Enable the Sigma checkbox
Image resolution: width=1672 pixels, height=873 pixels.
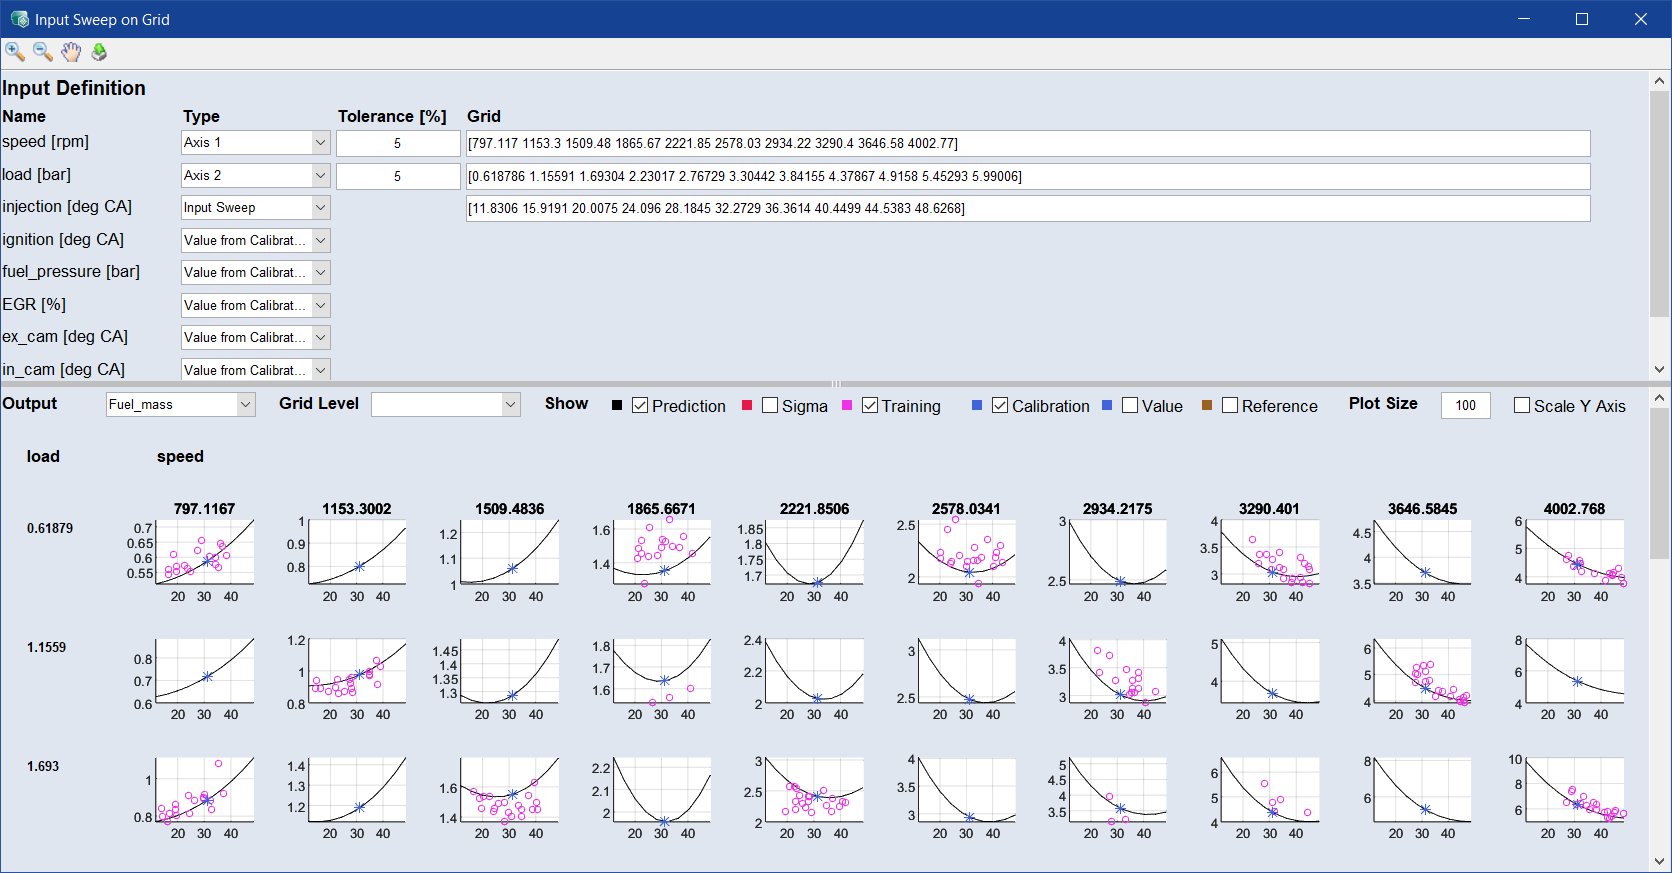[770, 405]
